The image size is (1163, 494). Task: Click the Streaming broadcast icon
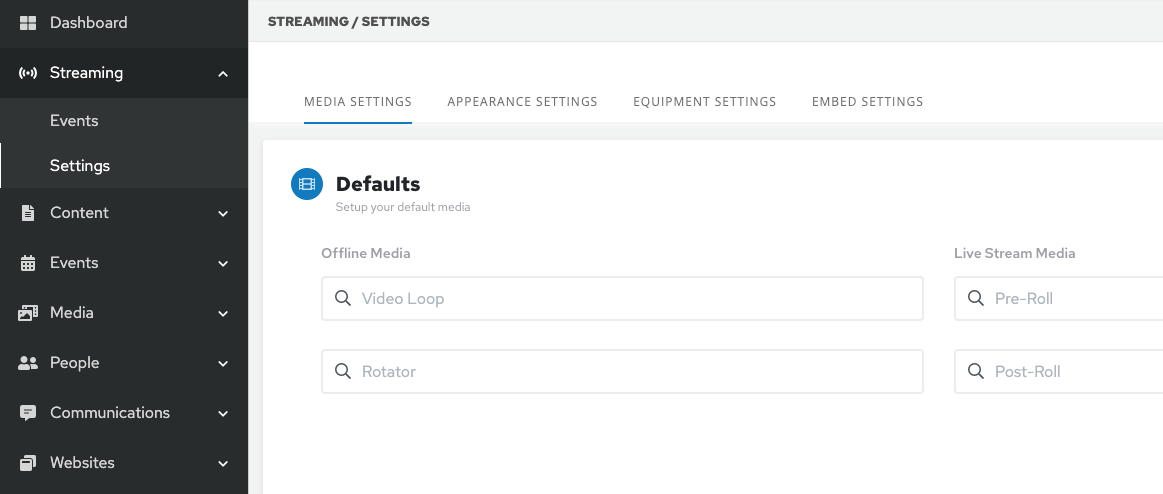point(28,73)
